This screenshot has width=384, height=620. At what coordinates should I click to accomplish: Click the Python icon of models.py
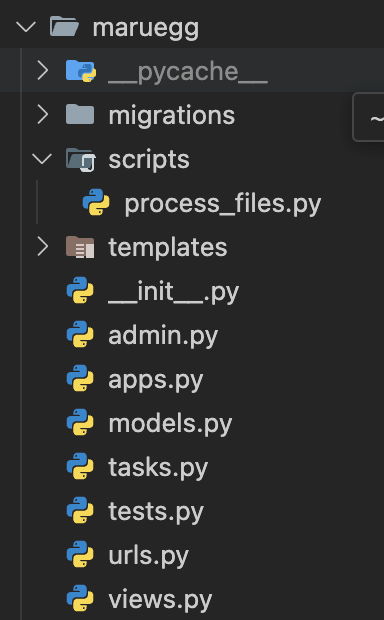click(80, 422)
